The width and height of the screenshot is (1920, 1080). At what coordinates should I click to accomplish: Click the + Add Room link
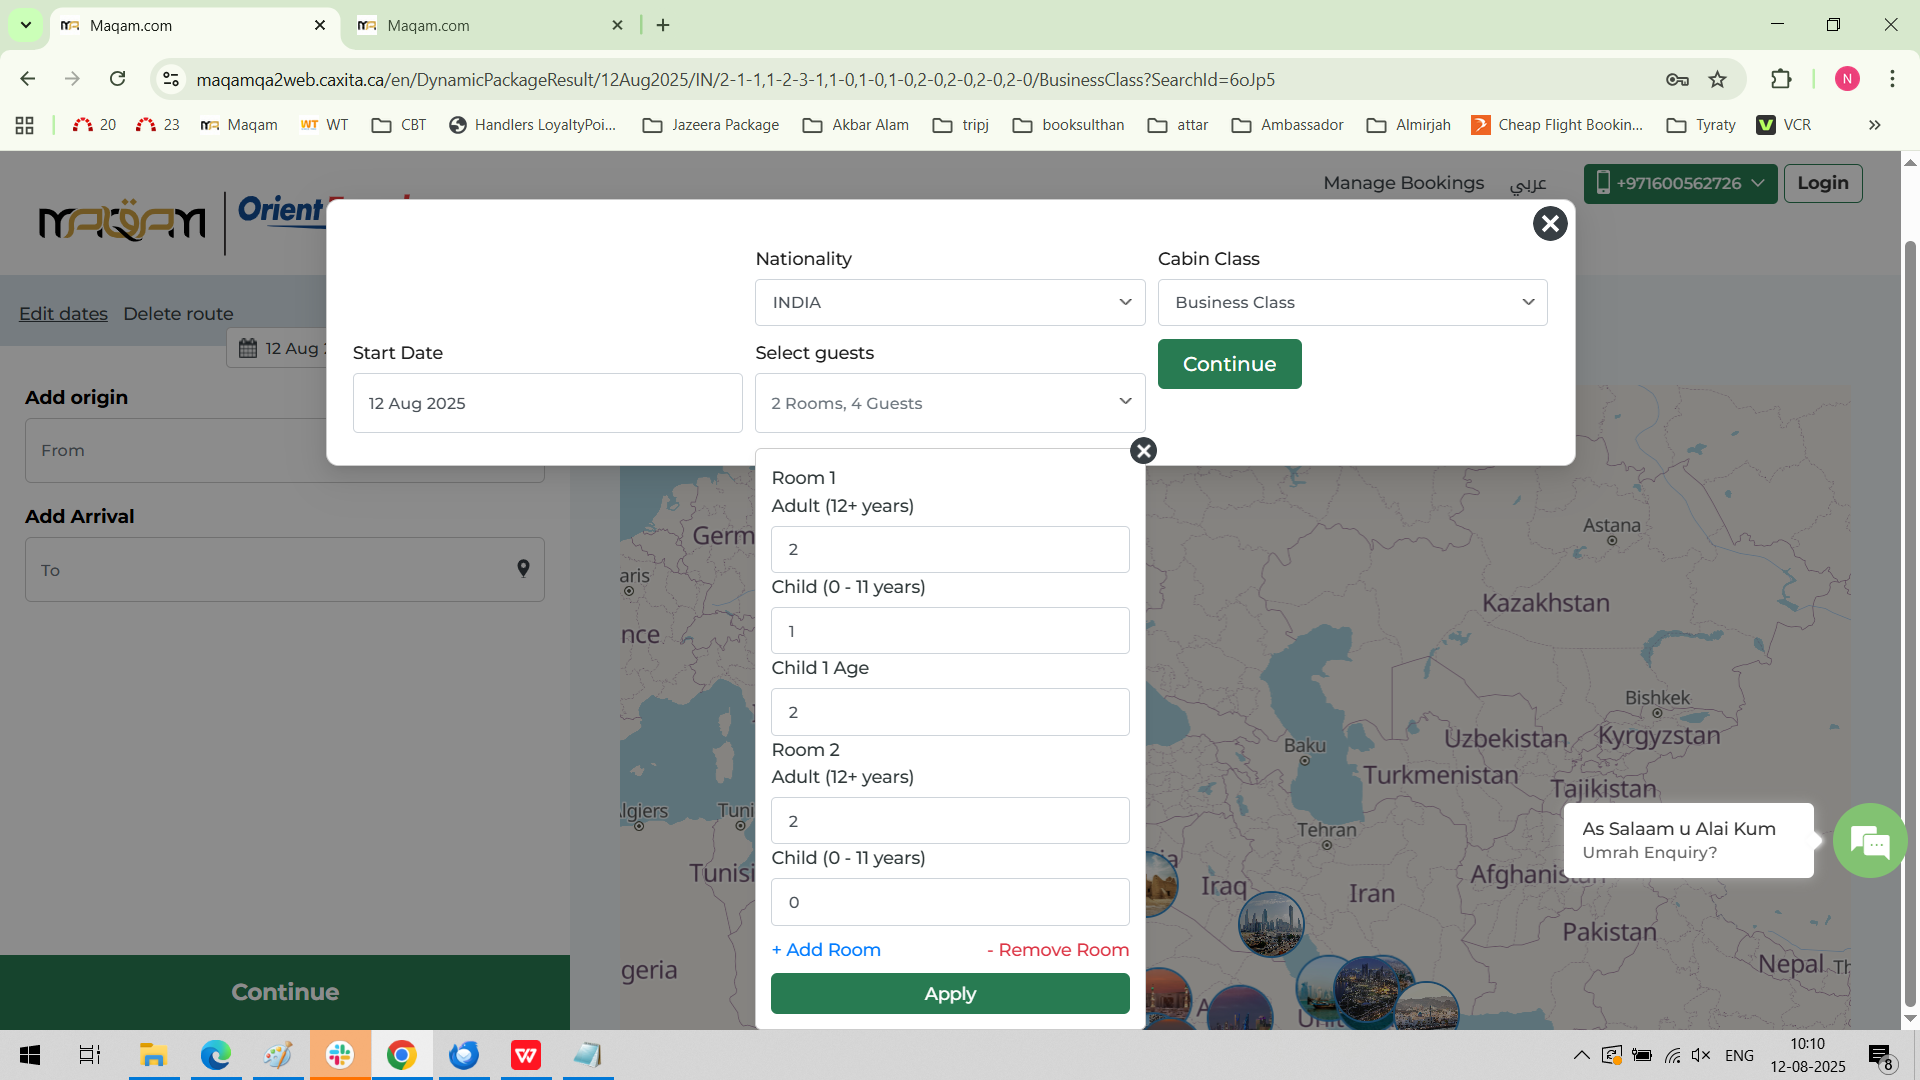[826, 950]
